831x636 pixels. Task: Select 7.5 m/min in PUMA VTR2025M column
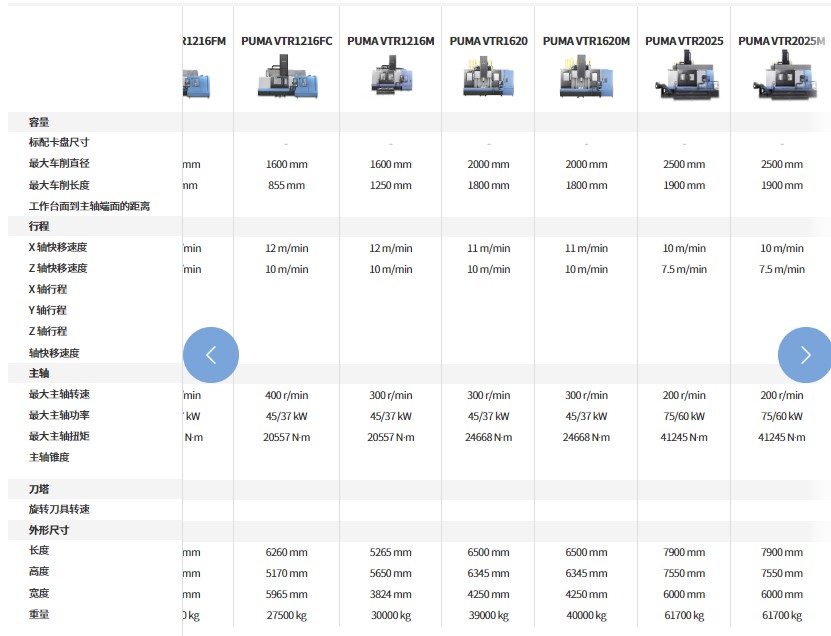(x=782, y=269)
